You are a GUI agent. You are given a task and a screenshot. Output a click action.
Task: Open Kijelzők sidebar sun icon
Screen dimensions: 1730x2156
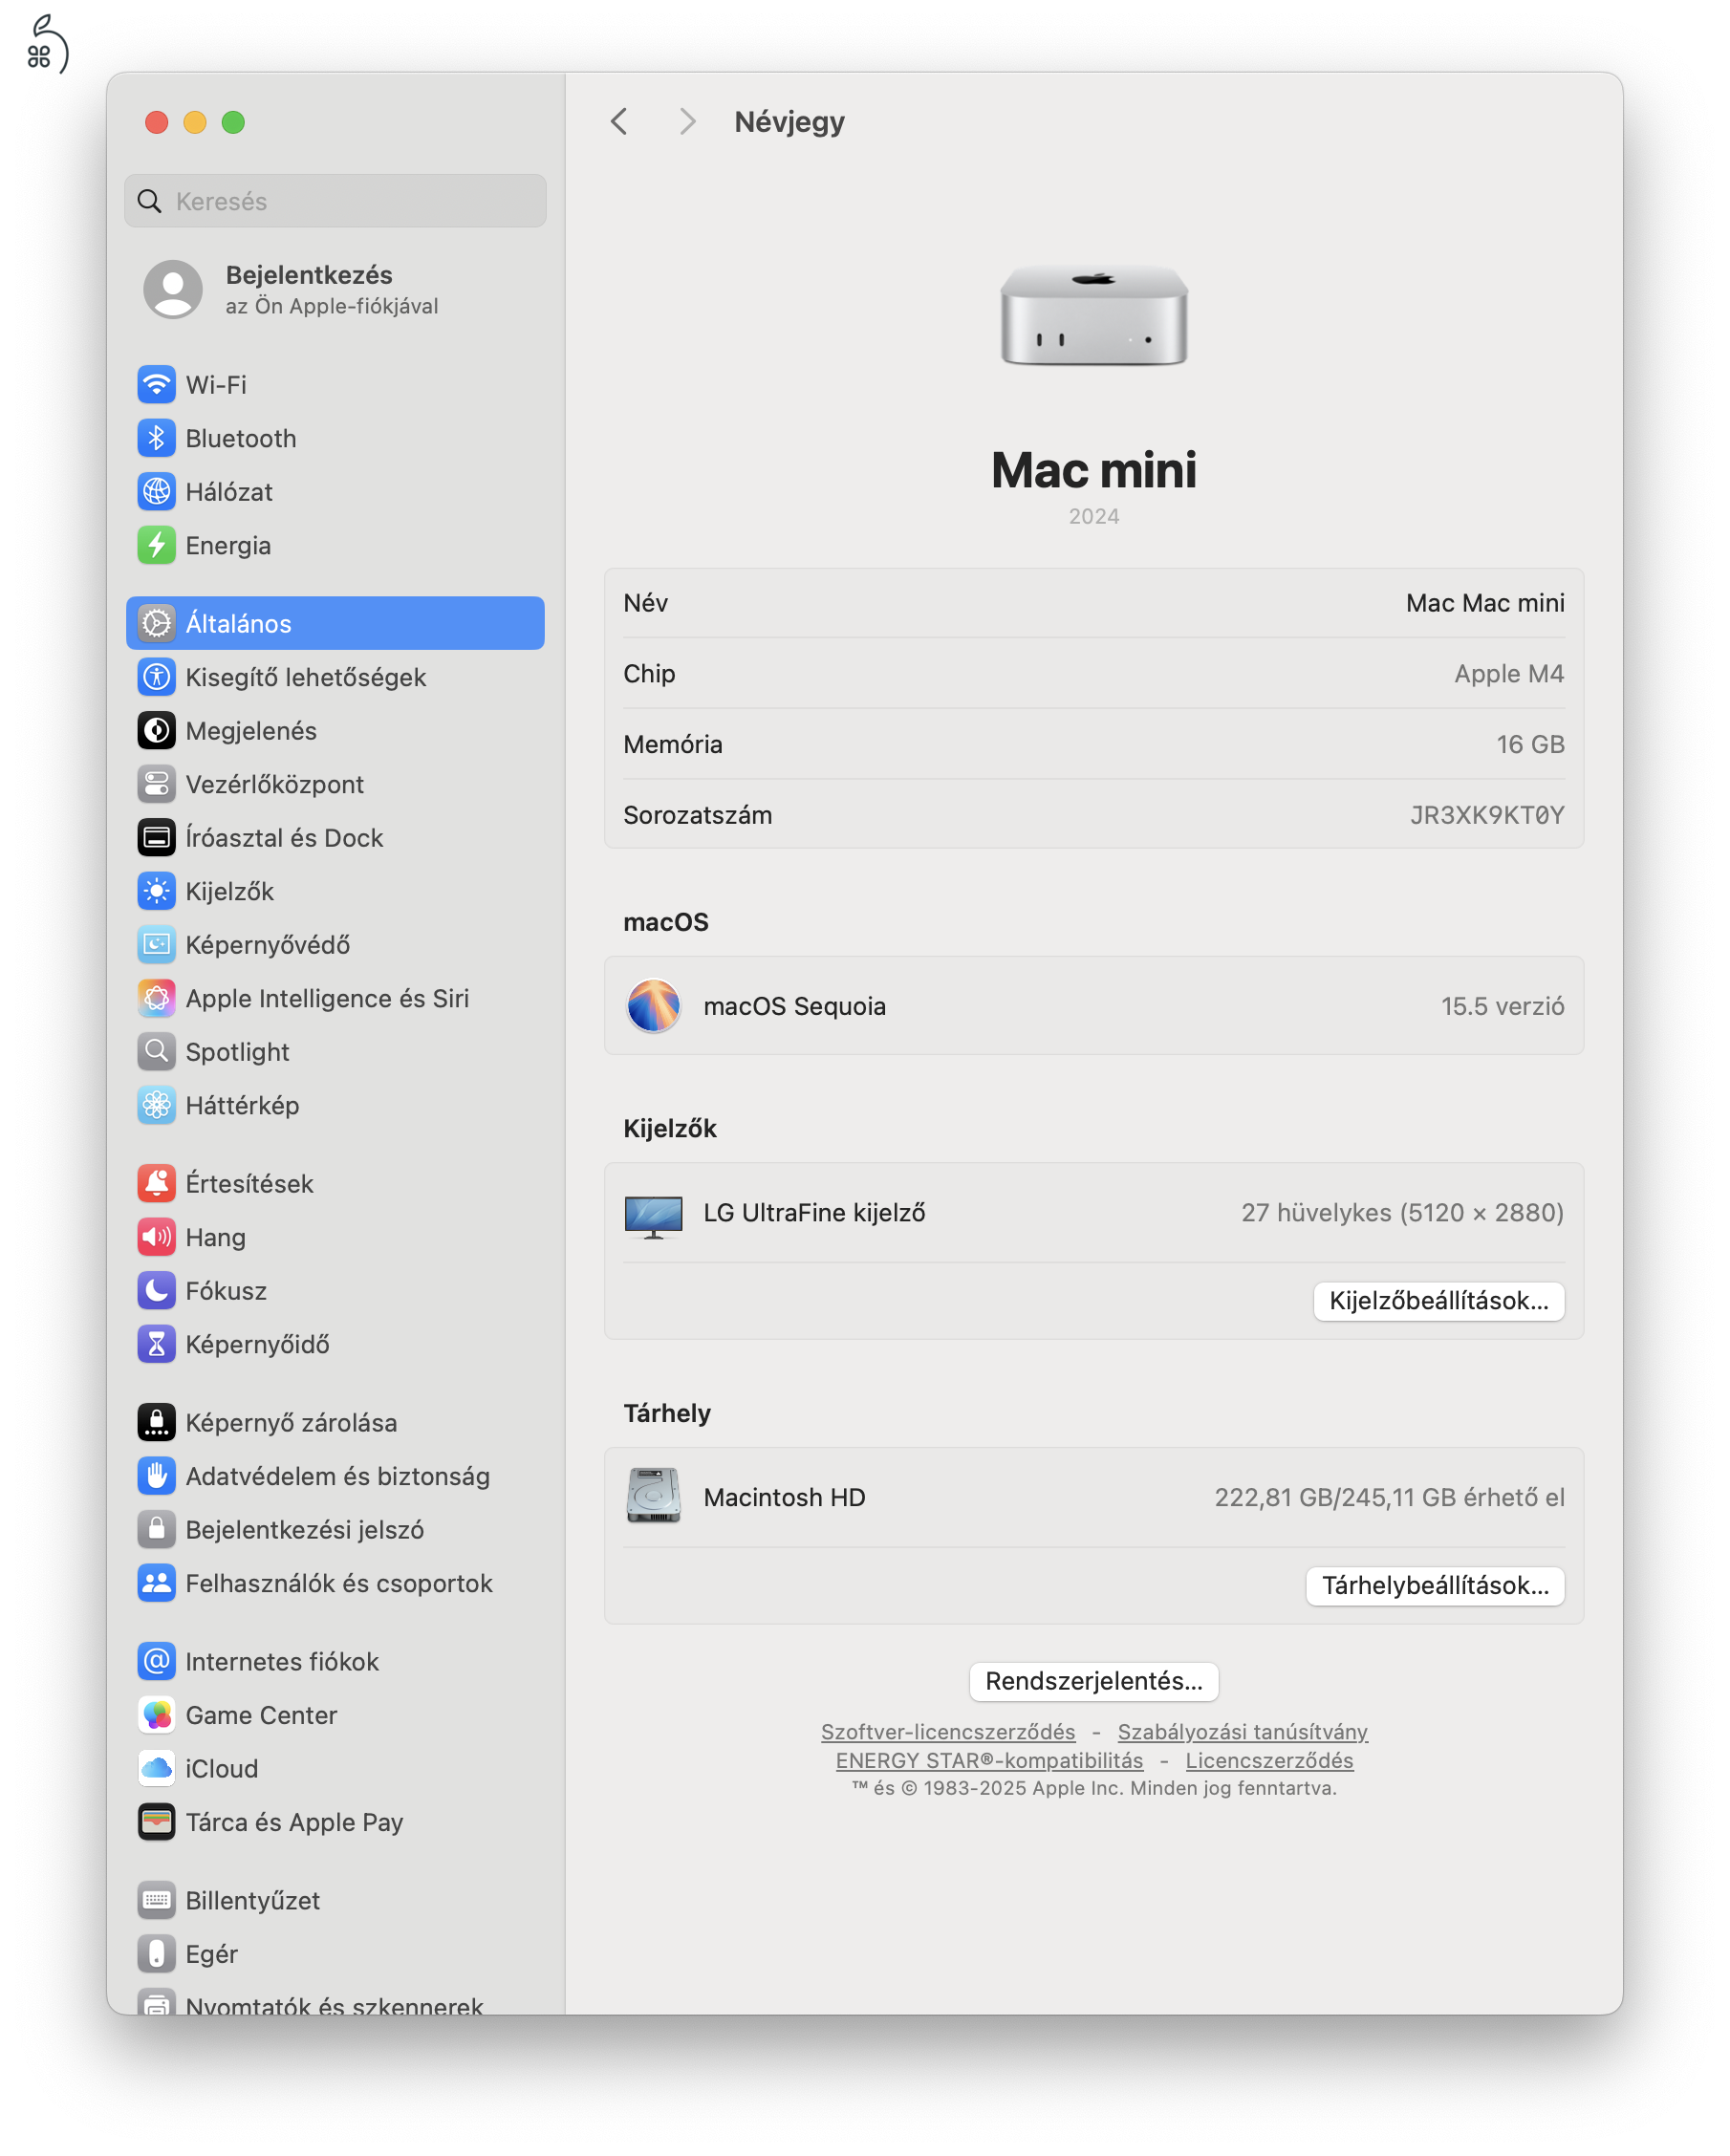coord(156,891)
